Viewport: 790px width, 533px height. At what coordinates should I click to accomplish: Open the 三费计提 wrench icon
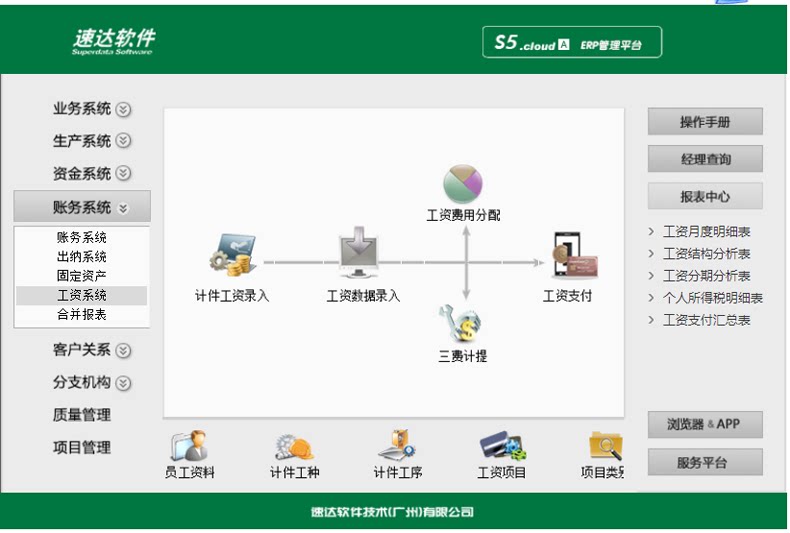point(460,323)
